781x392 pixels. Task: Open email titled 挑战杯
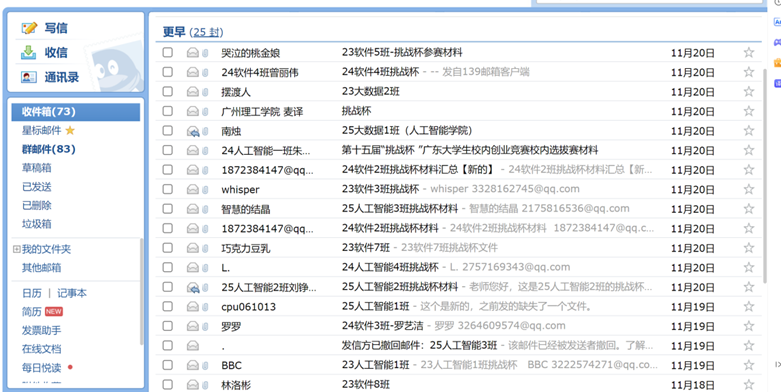tap(357, 111)
